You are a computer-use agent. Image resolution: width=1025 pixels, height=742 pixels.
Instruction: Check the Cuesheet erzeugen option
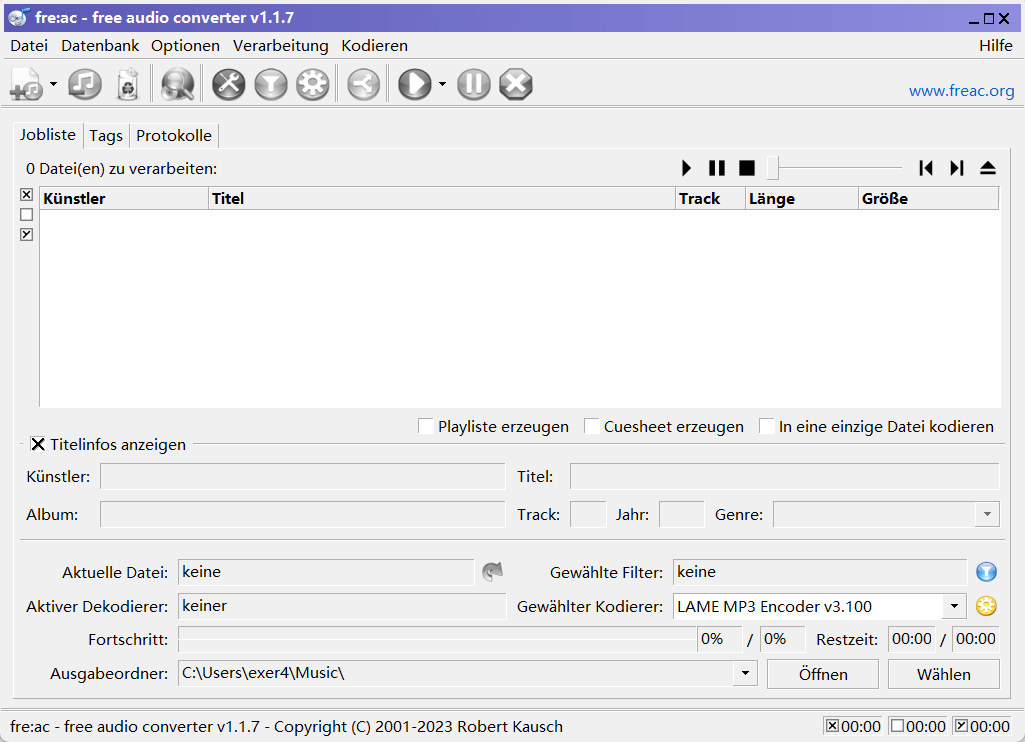591,426
